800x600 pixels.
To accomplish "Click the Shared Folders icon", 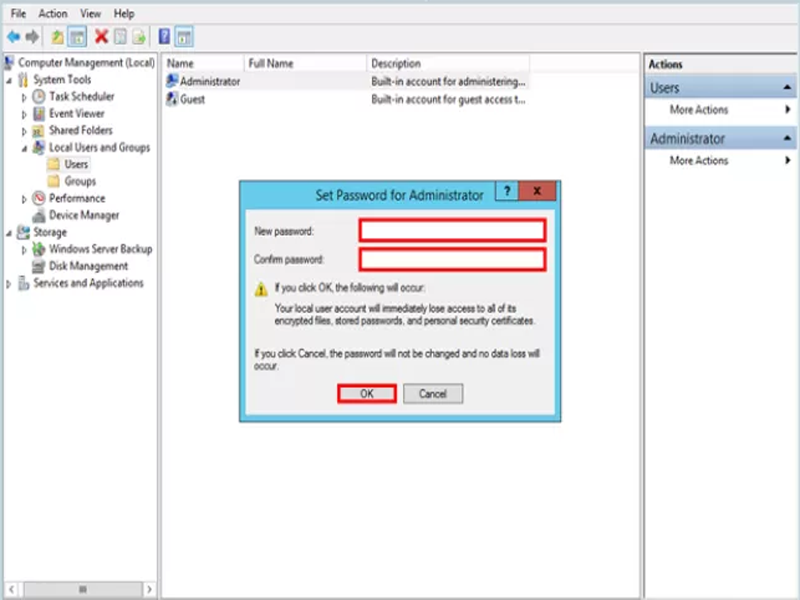I will tap(39, 131).
